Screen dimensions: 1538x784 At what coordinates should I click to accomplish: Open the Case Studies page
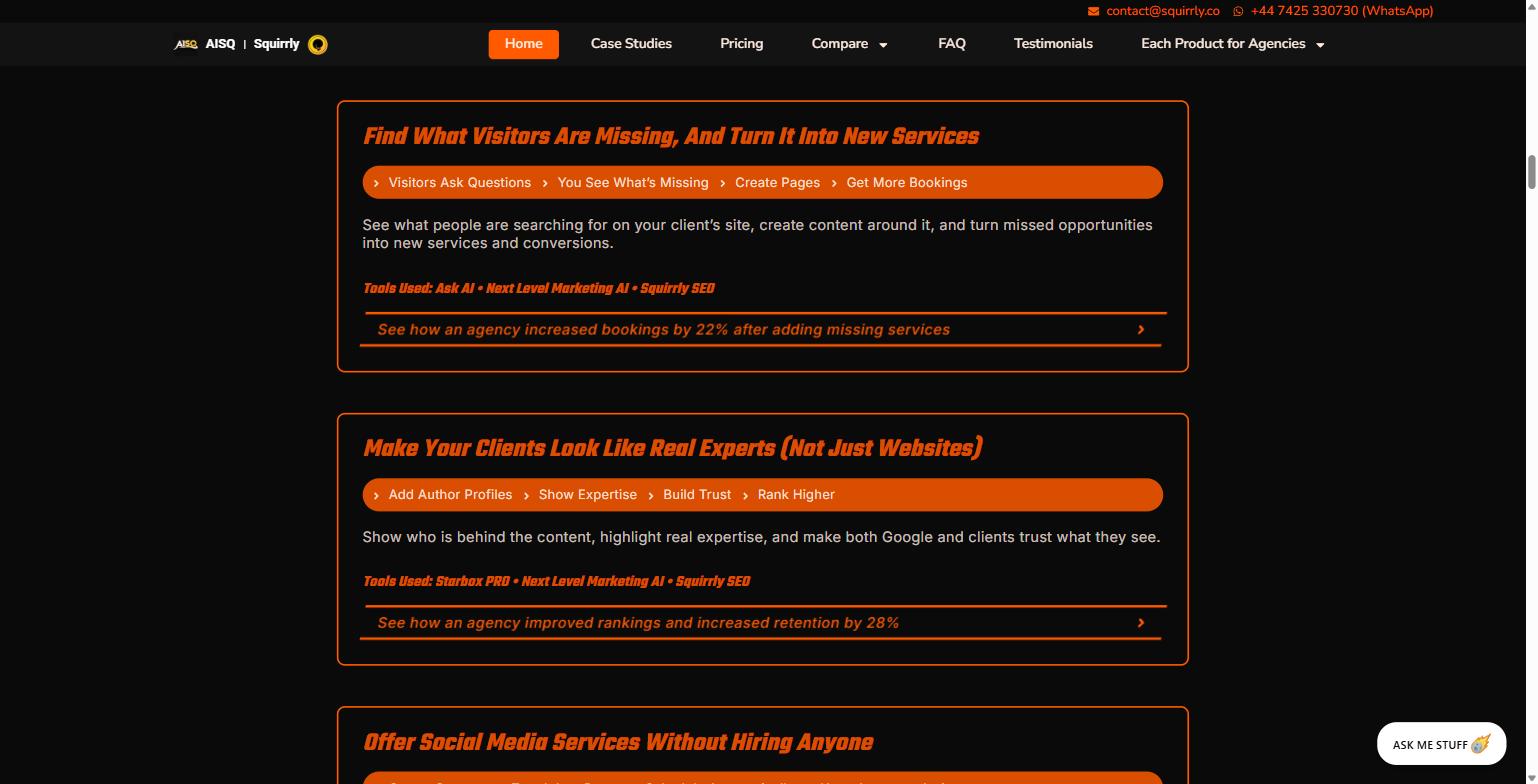[631, 44]
